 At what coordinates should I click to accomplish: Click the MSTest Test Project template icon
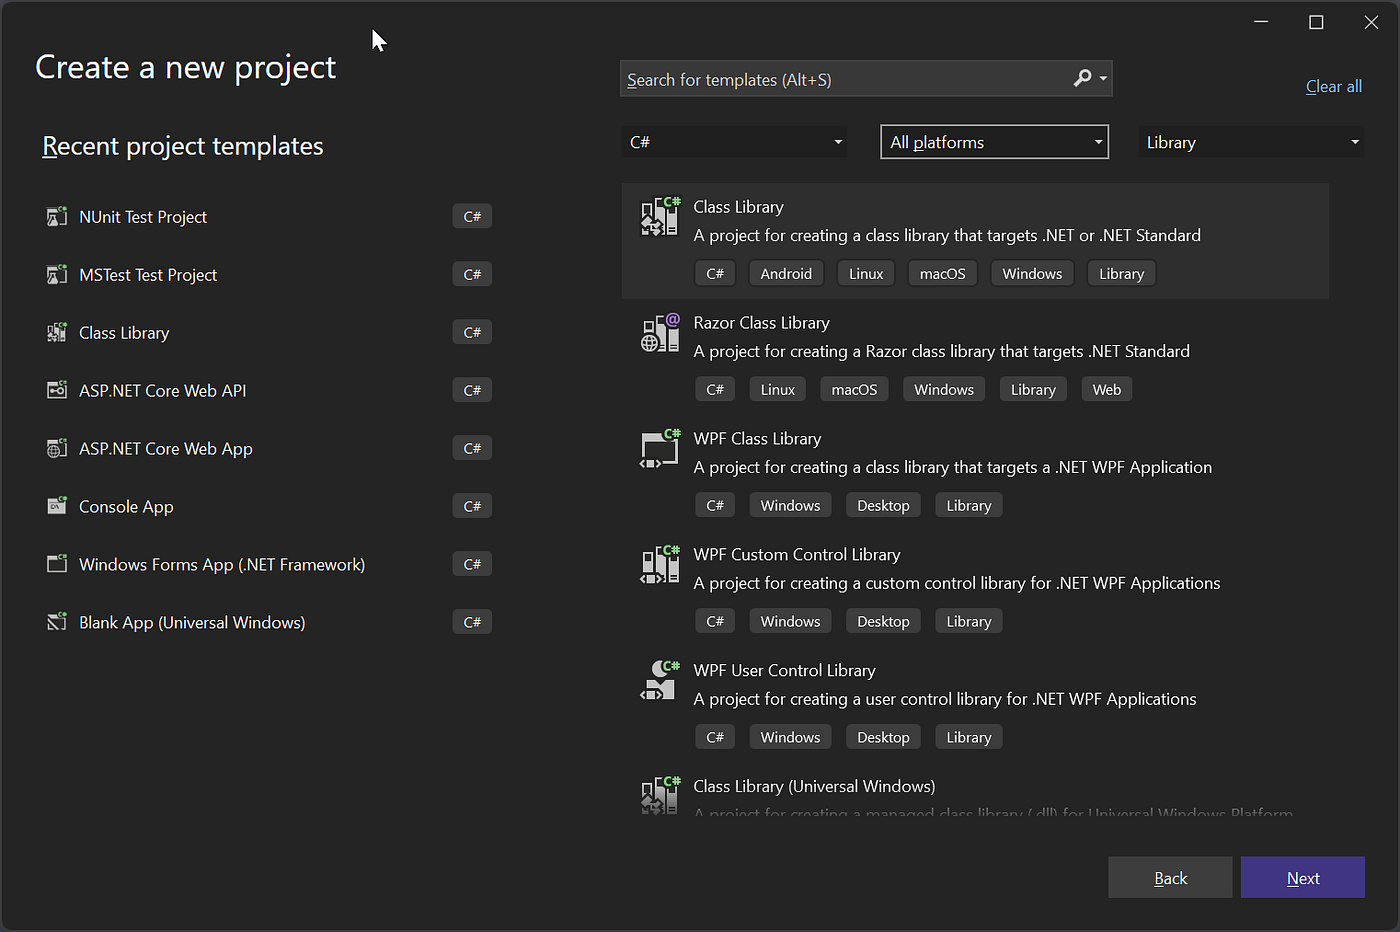point(57,274)
